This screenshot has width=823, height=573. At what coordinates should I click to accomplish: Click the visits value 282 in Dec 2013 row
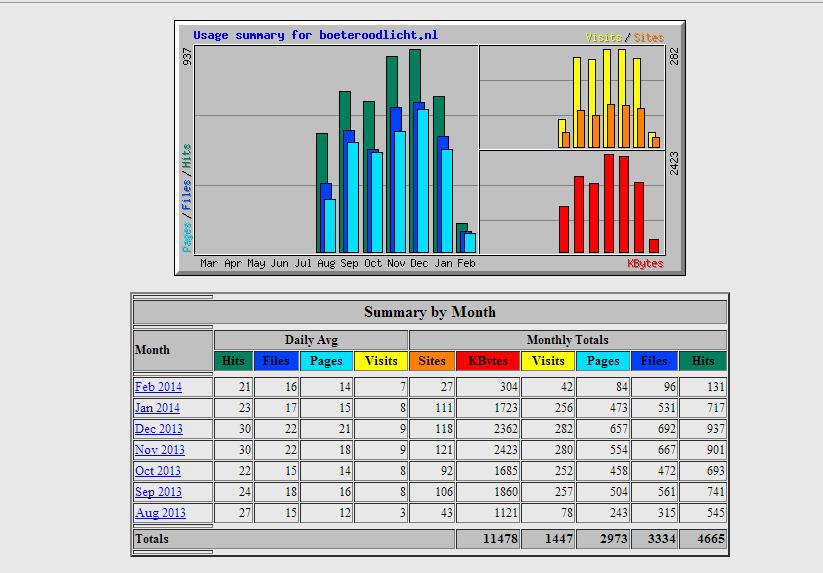(x=564, y=429)
